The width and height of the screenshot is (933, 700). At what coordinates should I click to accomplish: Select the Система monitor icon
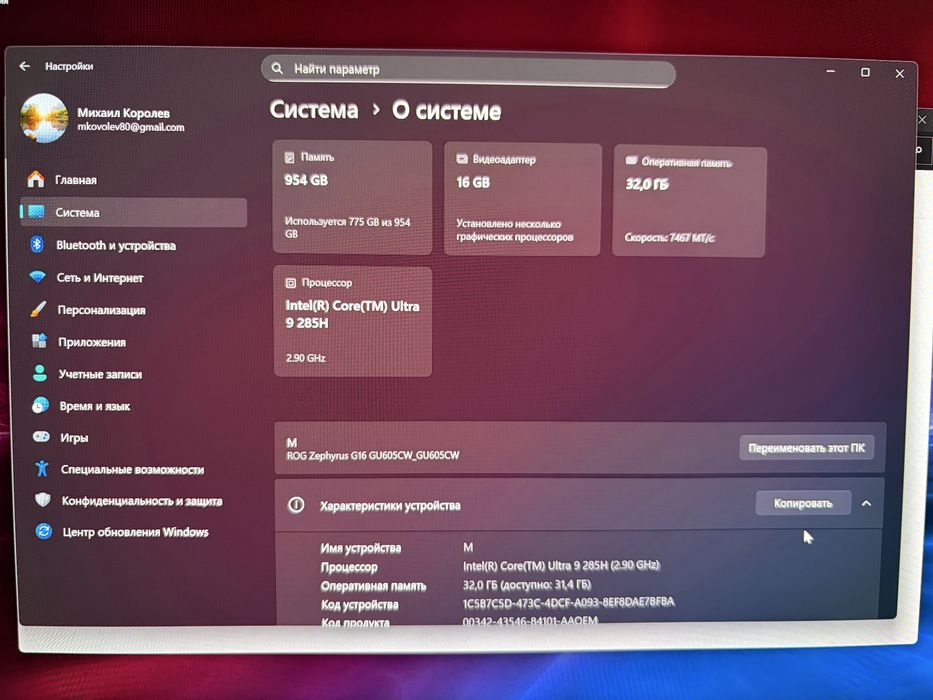37,212
